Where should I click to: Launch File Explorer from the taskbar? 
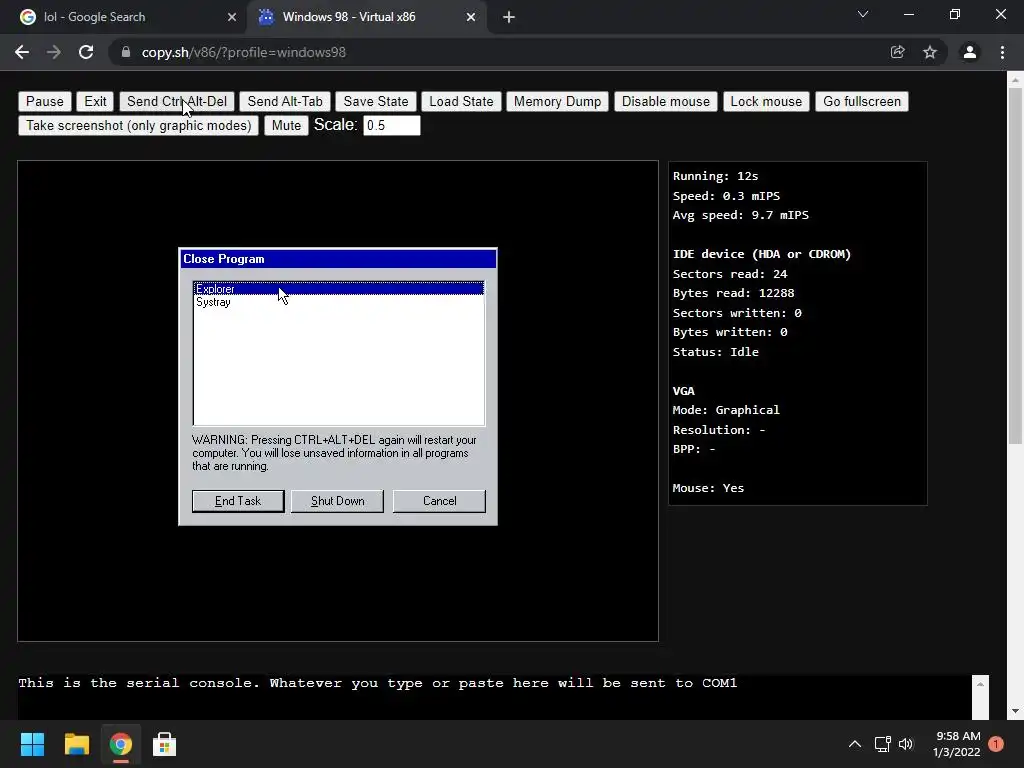tap(76, 744)
